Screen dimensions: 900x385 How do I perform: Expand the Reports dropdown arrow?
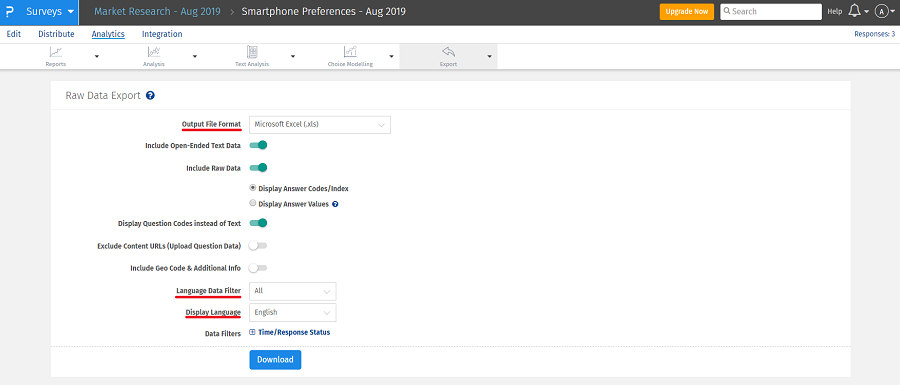96,56
